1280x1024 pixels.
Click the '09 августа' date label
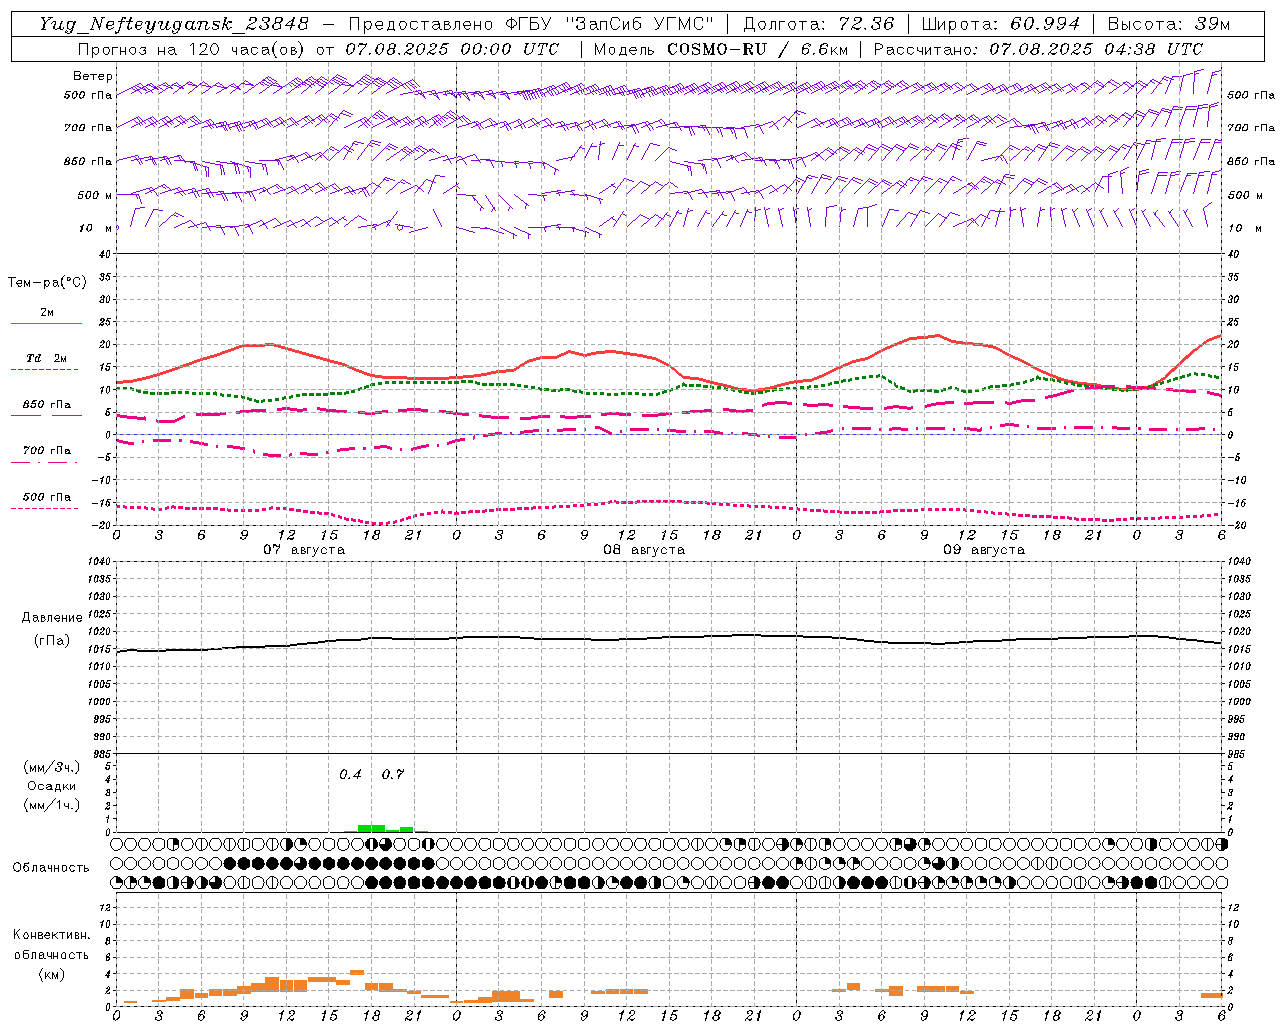984,550
